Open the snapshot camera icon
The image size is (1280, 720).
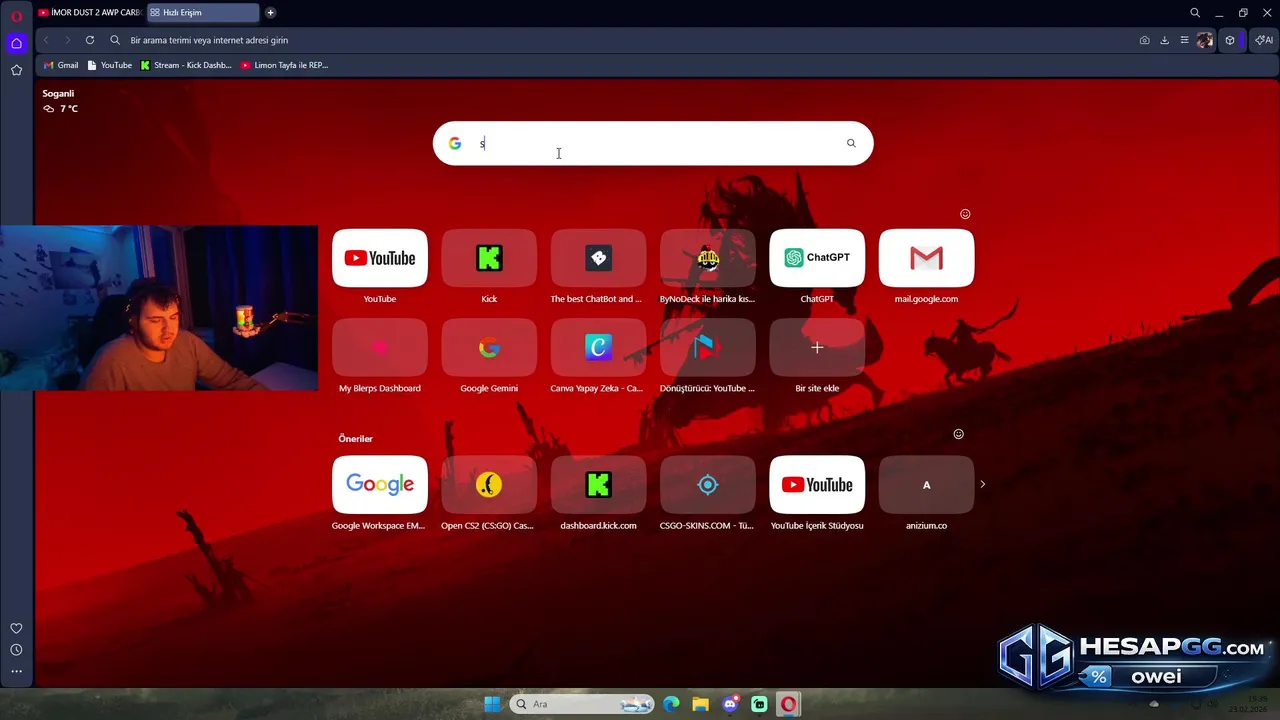[1144, 40]
